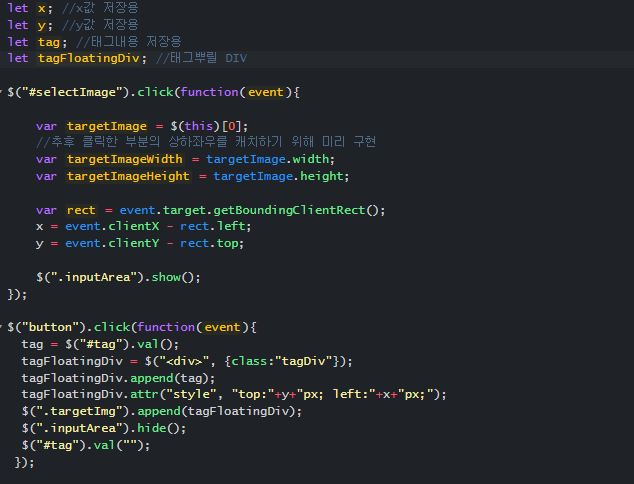Click the 'val()' call in the tag assignment
Image resolution: width=634 pixels, height=484 pixels.
[155, 344]
